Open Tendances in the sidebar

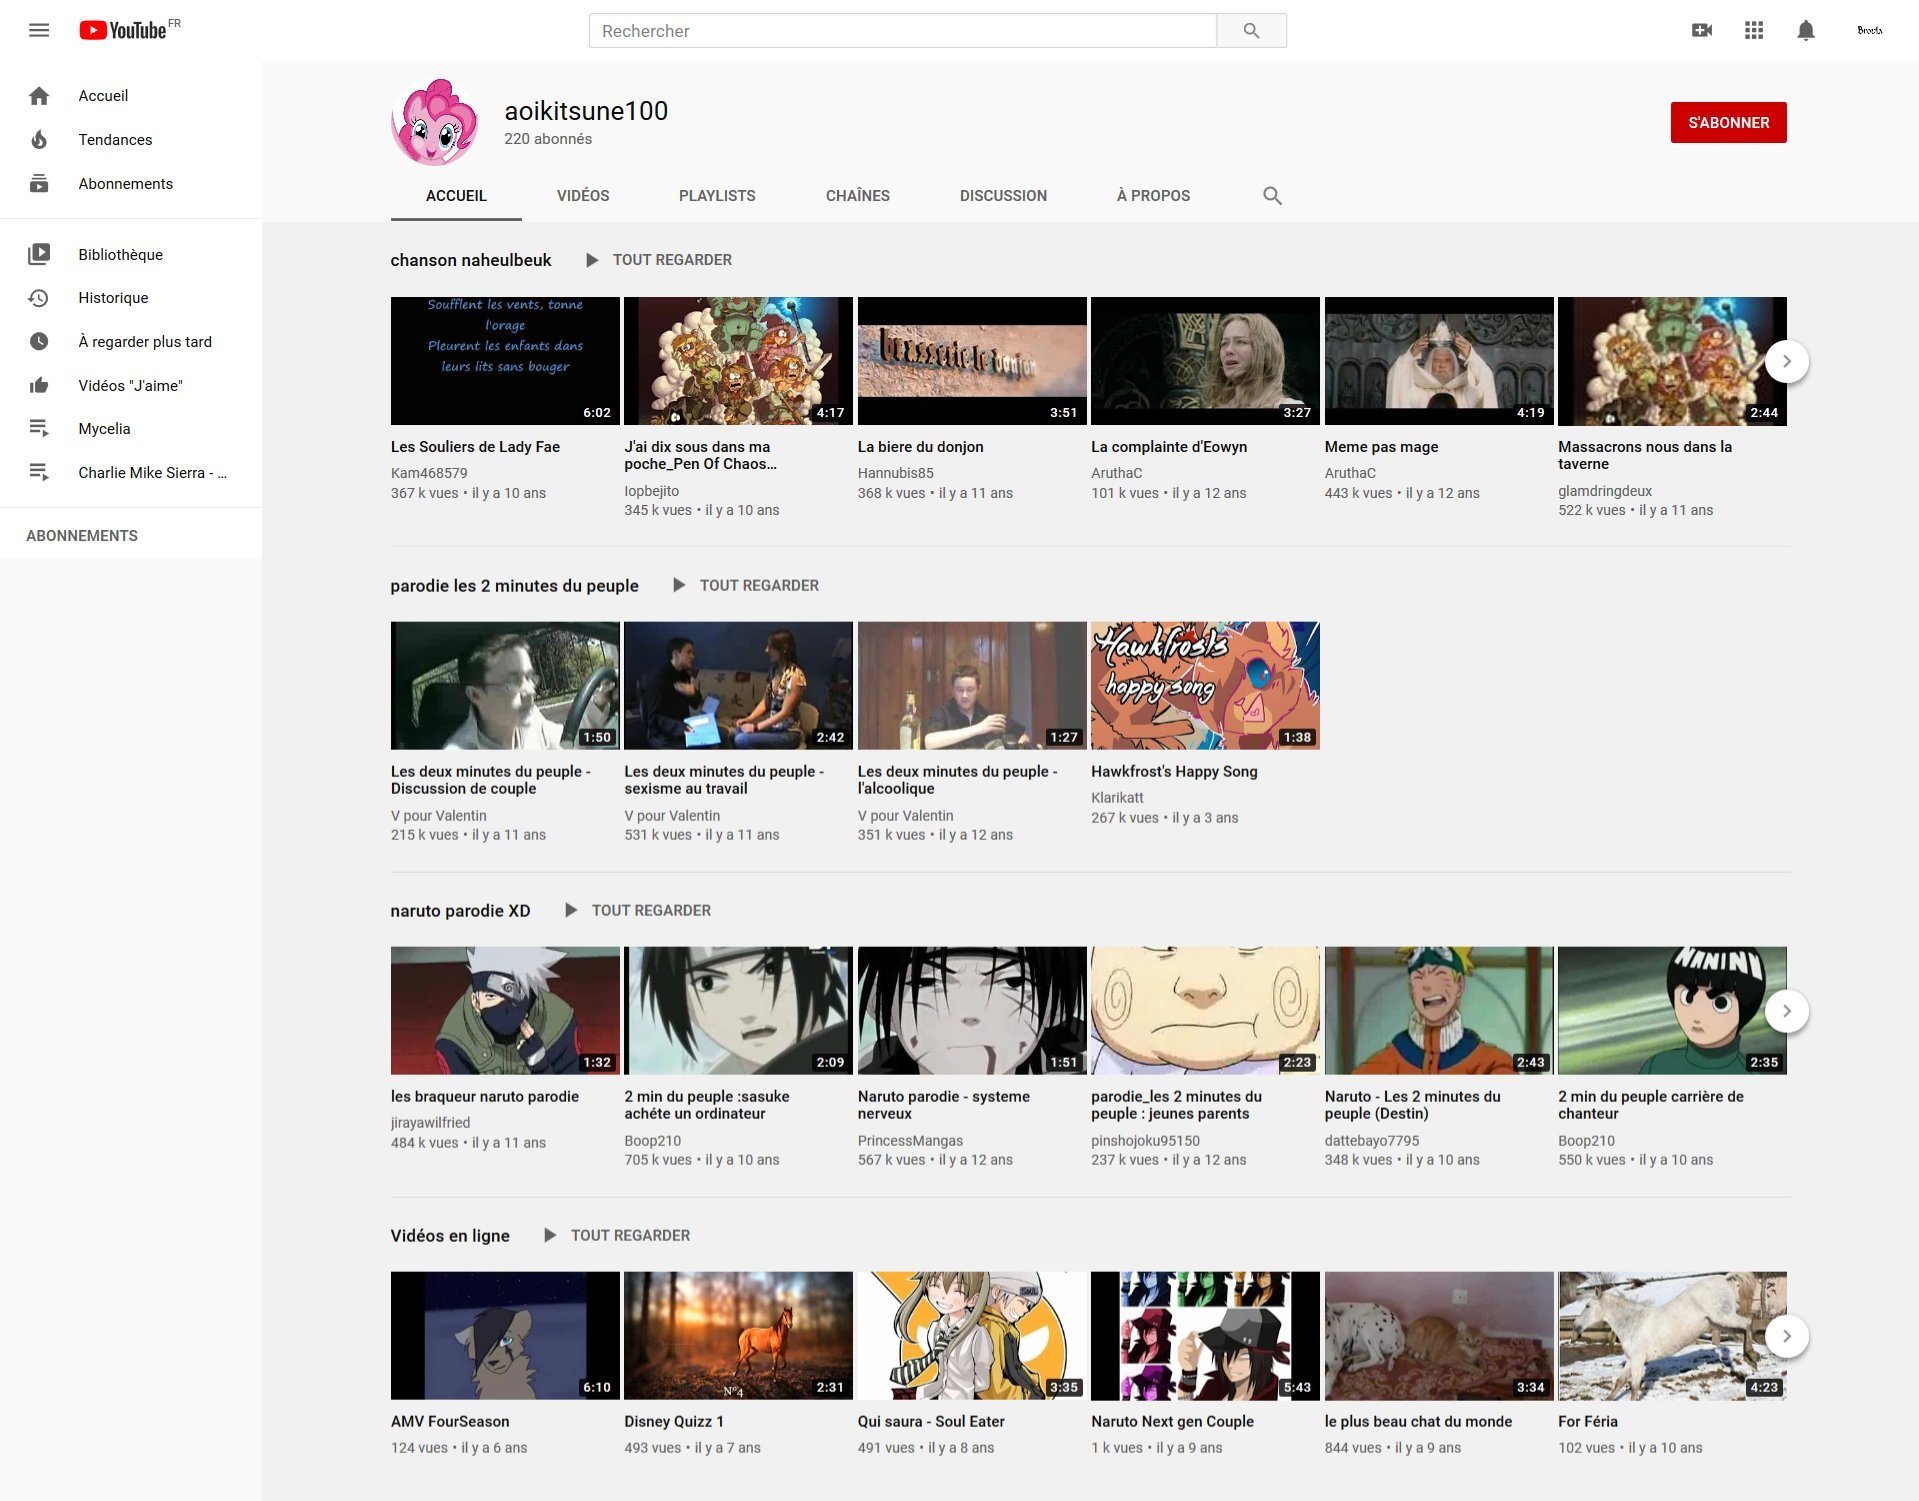[x=115, y=140]
